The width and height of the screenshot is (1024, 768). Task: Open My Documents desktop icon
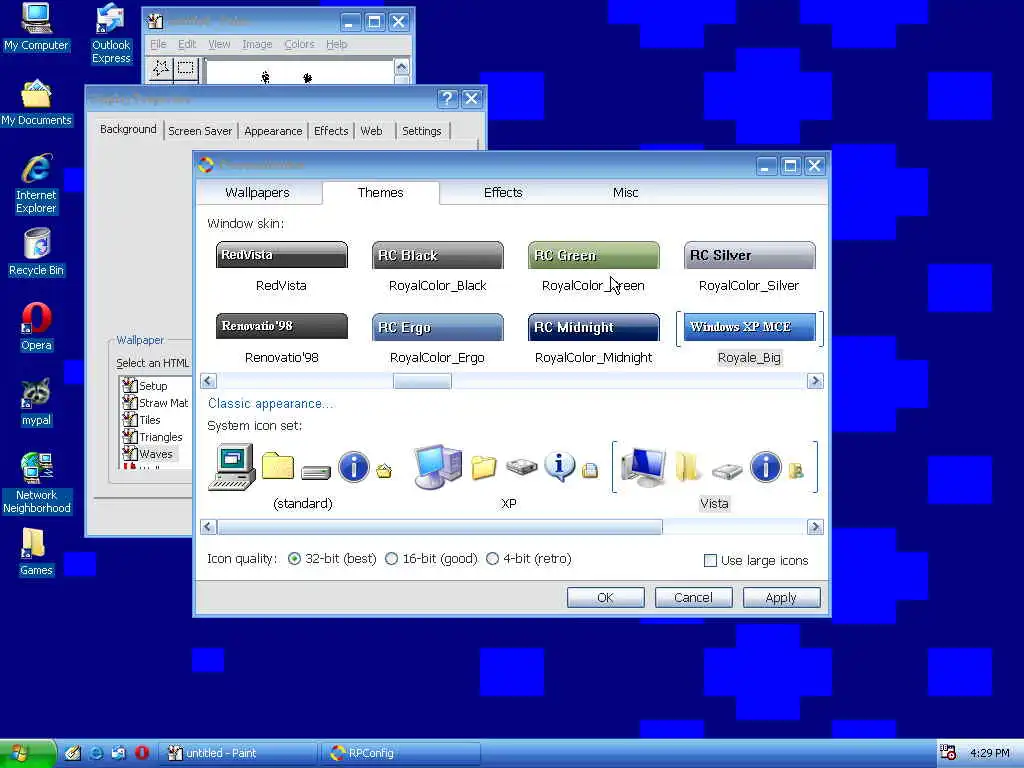coord(36,103)
